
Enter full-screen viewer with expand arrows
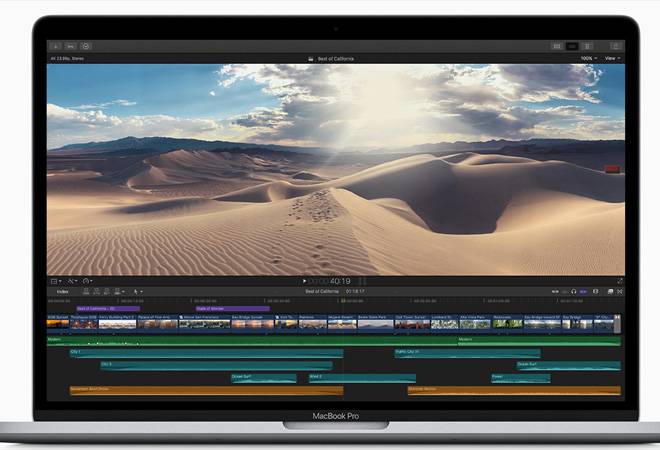click(x=620, y=281)
